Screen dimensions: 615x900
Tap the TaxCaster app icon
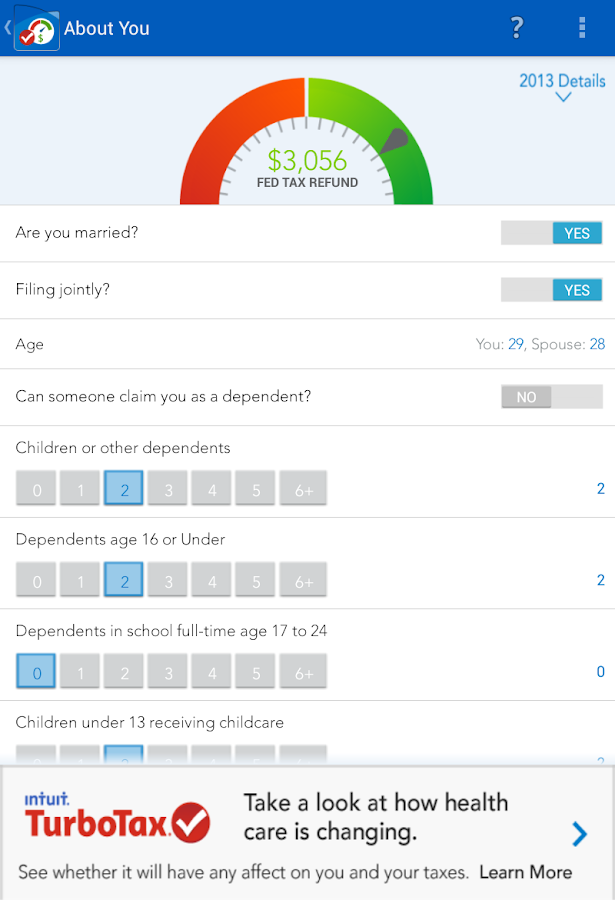[36, 28]
